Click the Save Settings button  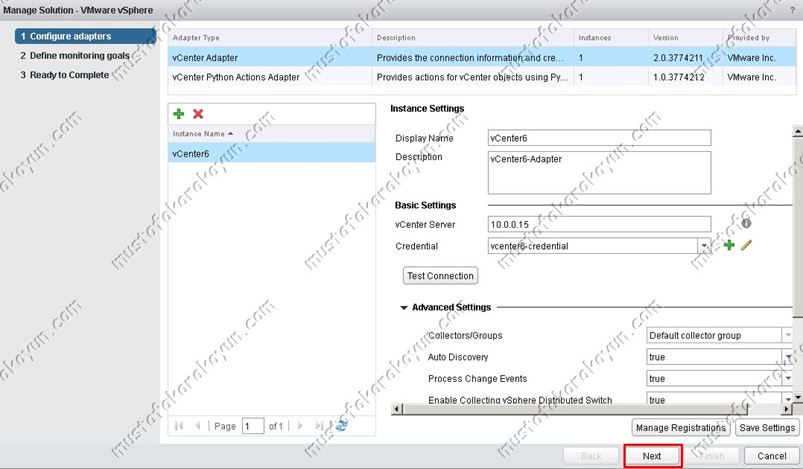coord(767,428)
